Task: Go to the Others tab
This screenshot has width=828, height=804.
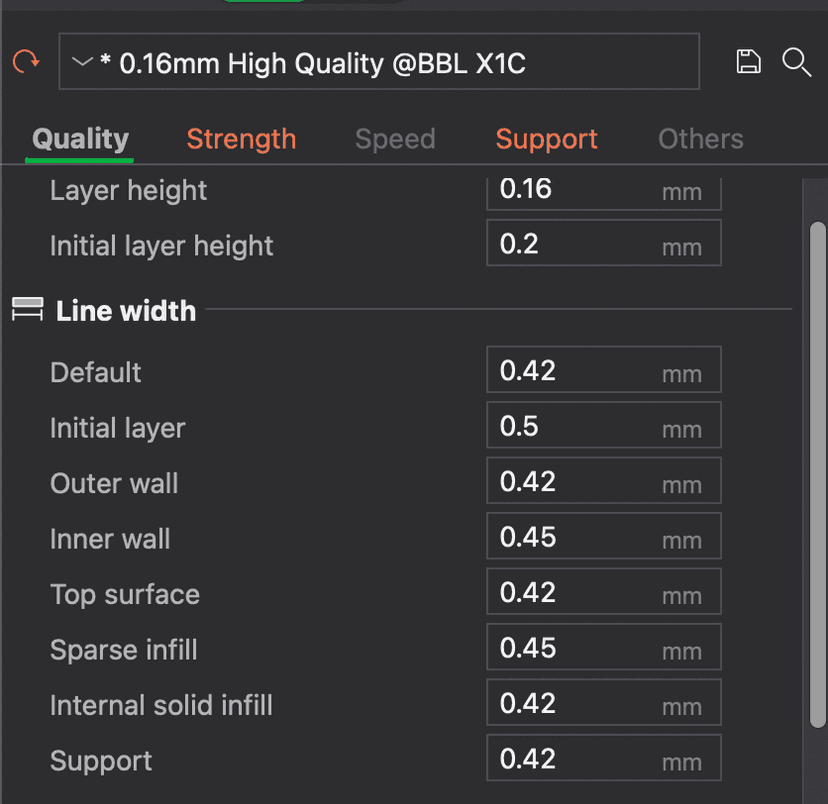Action: pos(700,139)
